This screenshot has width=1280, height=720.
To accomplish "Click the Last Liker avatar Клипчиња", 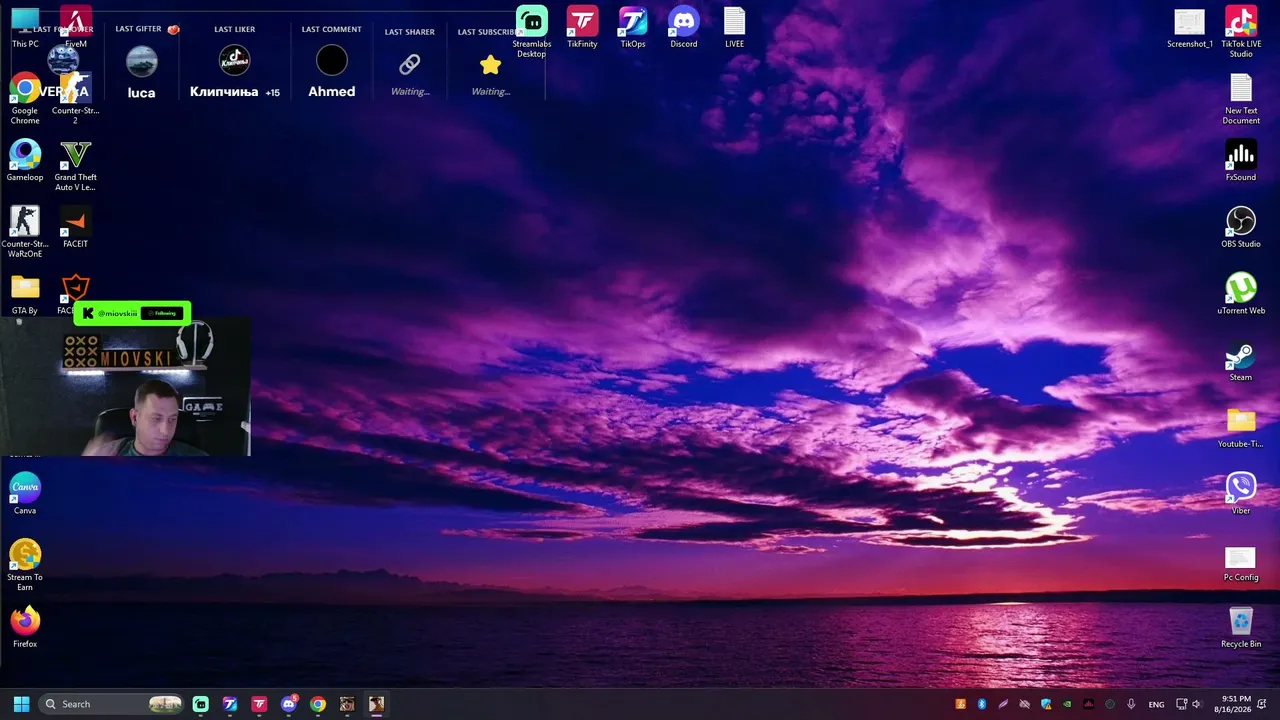I will point(234,61).
